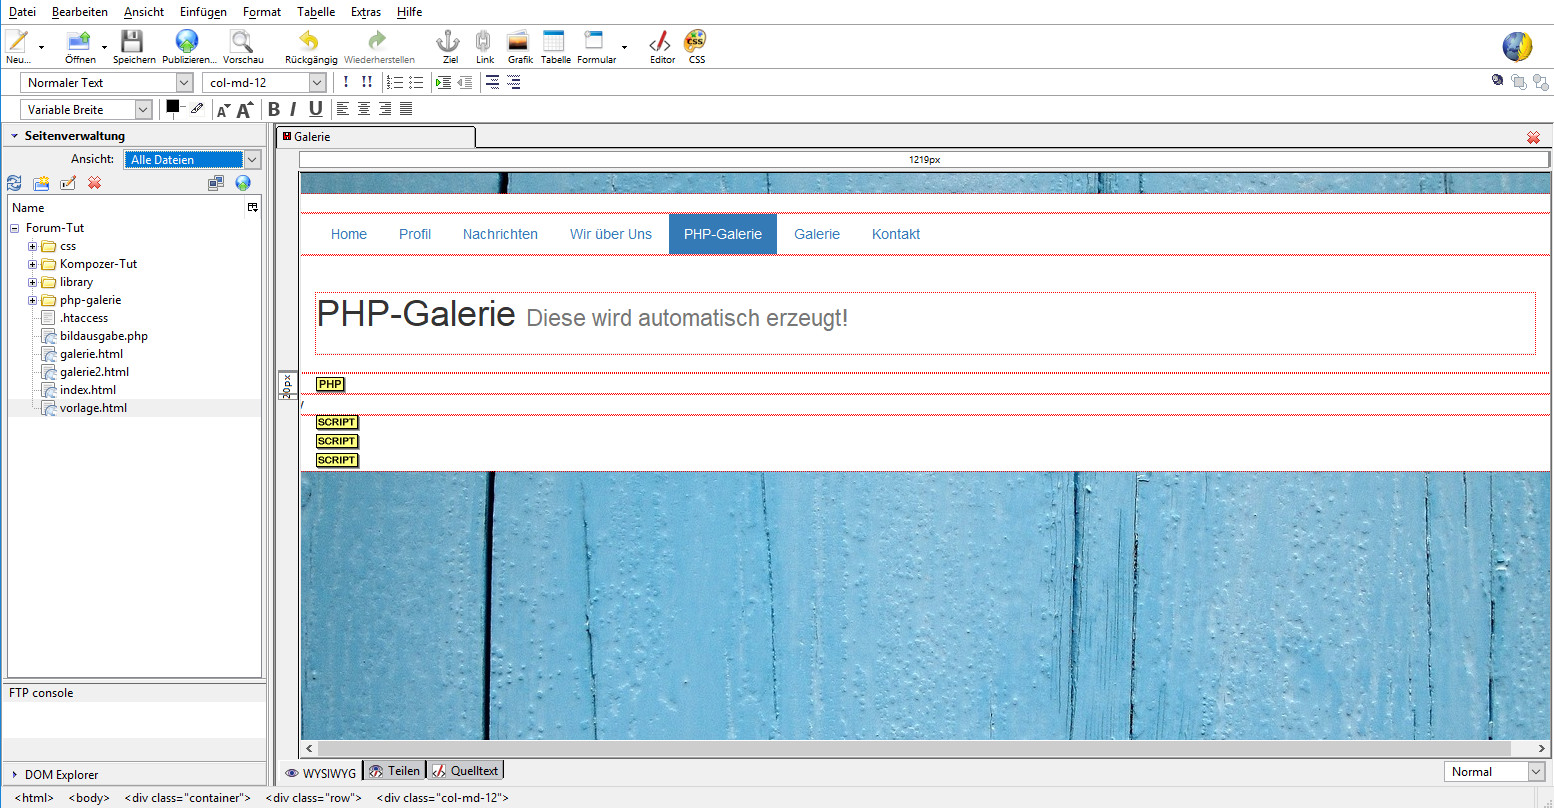Switch to the Teilen split view tab
Image resolution: width=1554 pixels, height=808 pixels.
click(394, 771)
